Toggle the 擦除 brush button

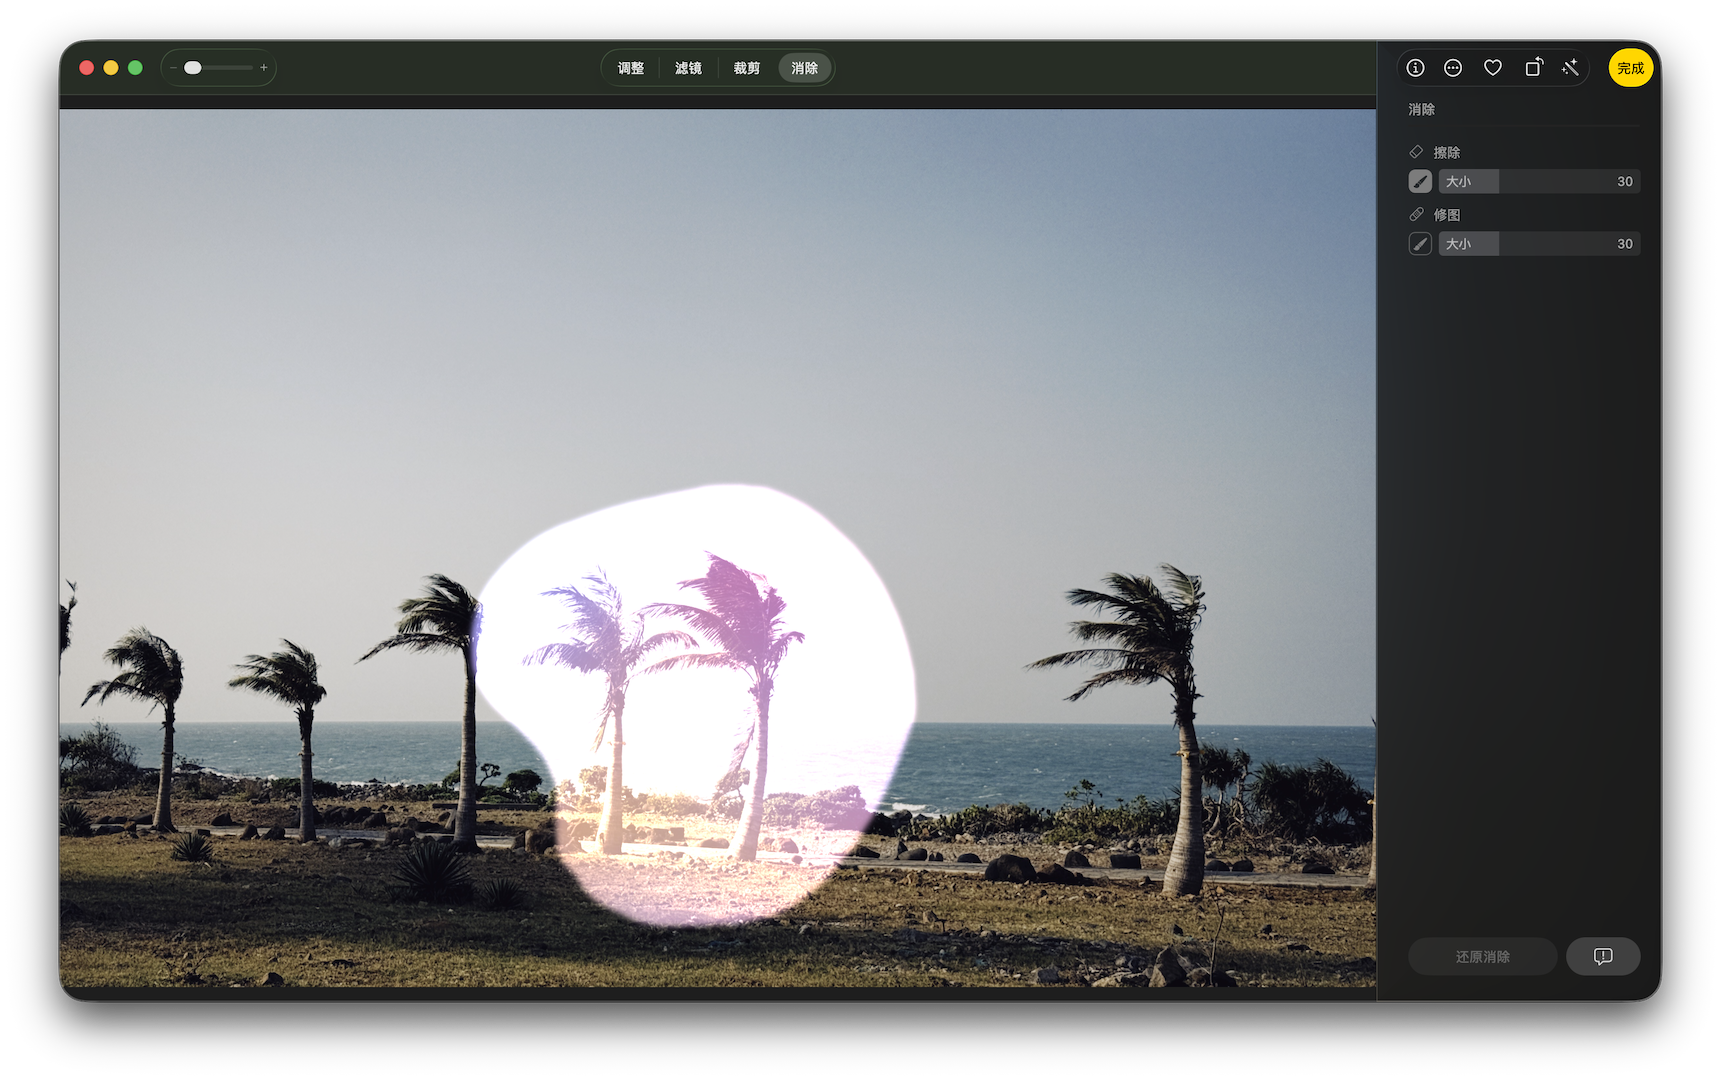pos(1420,181)
